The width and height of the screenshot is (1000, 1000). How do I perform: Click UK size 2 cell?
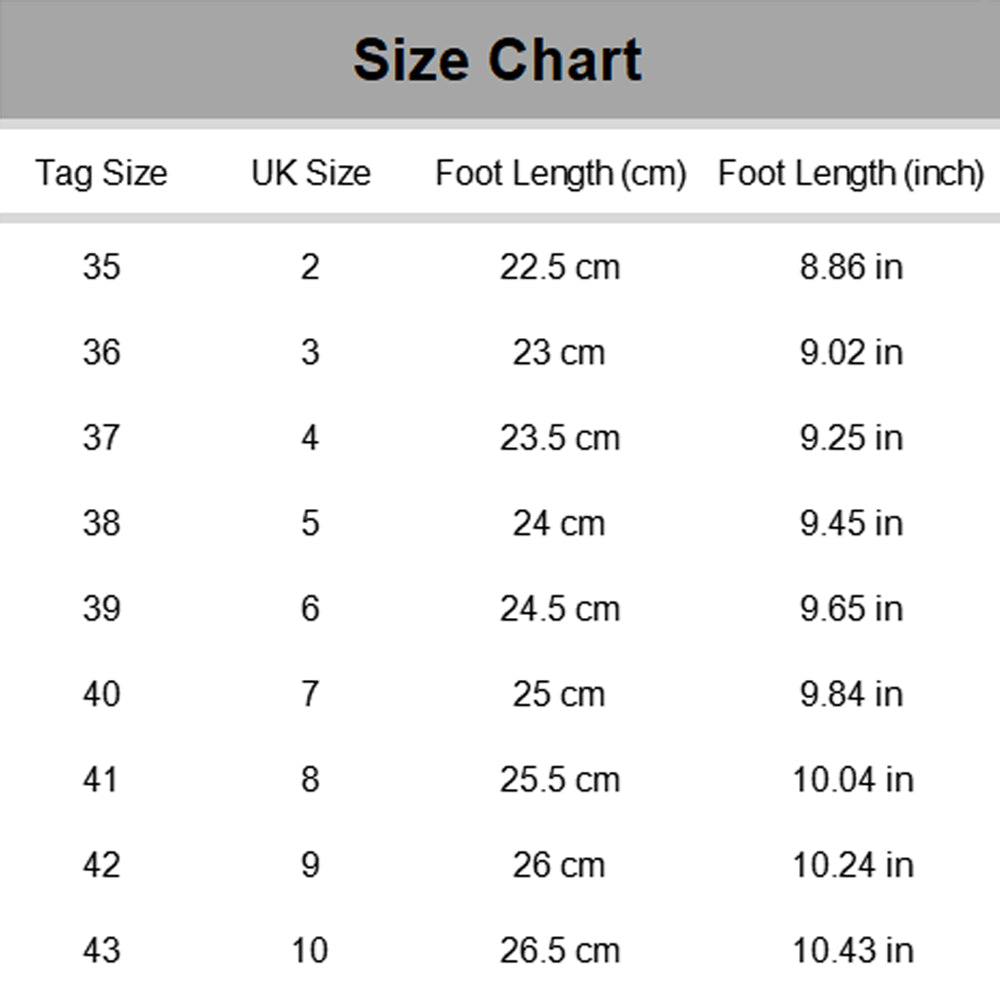point(311,267)
